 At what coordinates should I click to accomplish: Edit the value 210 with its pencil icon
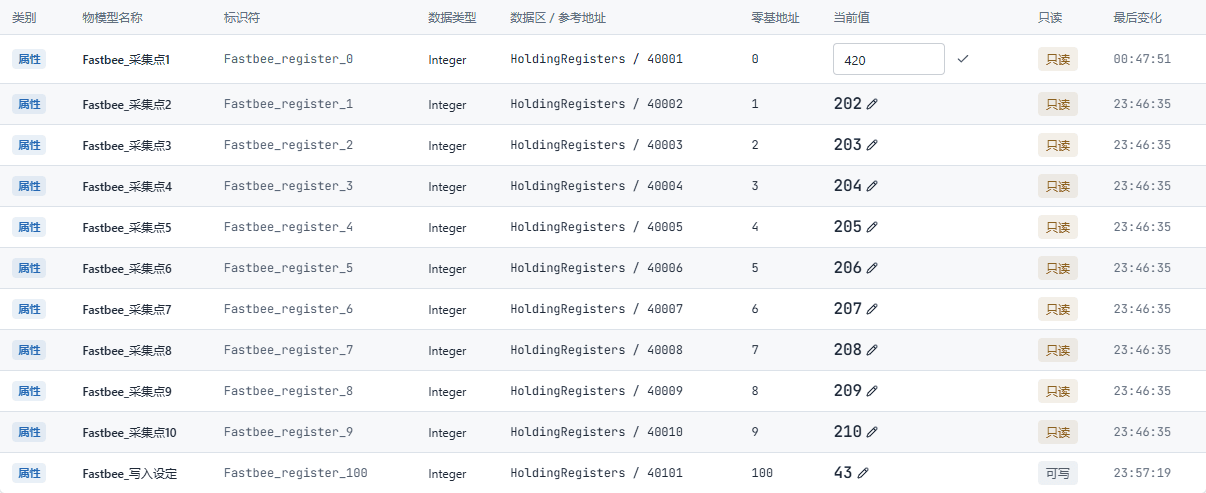(872, 432)
